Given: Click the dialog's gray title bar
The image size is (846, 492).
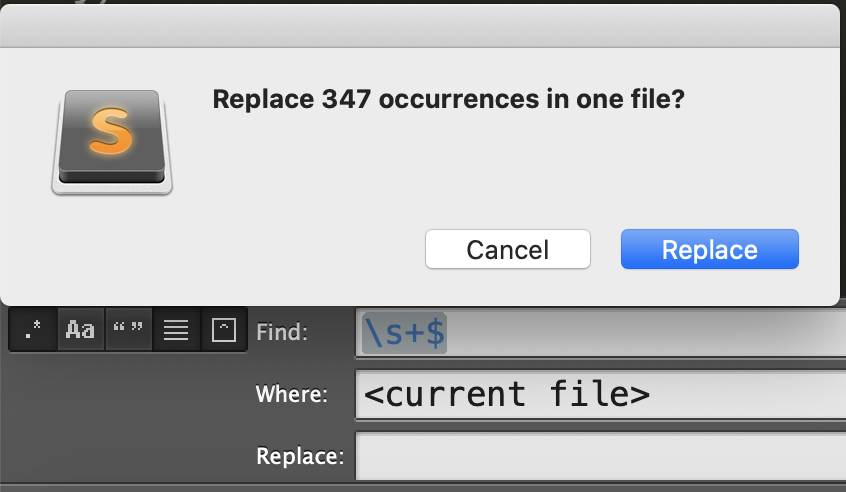Looking at the screenshot, I should point(420,26).
